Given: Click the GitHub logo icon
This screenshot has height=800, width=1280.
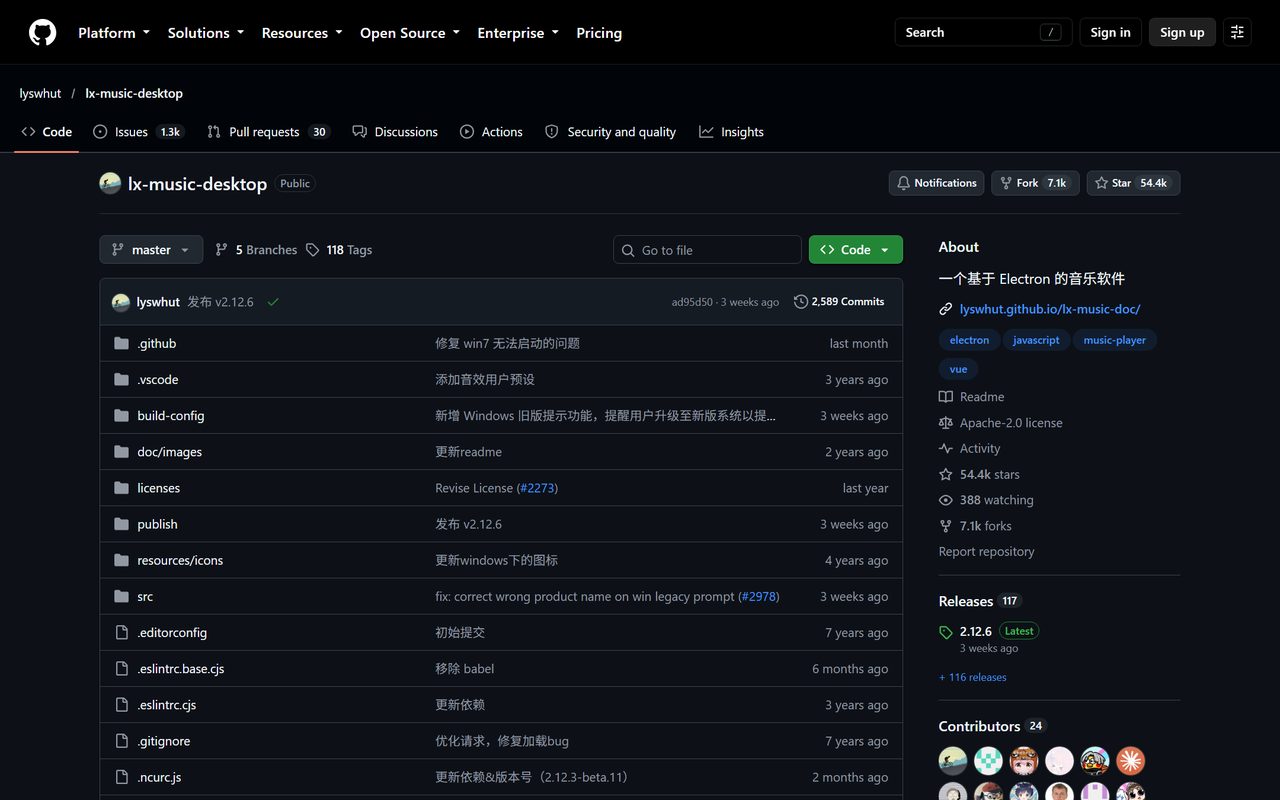Looking at the screenshot, I should tap(42, 32).
